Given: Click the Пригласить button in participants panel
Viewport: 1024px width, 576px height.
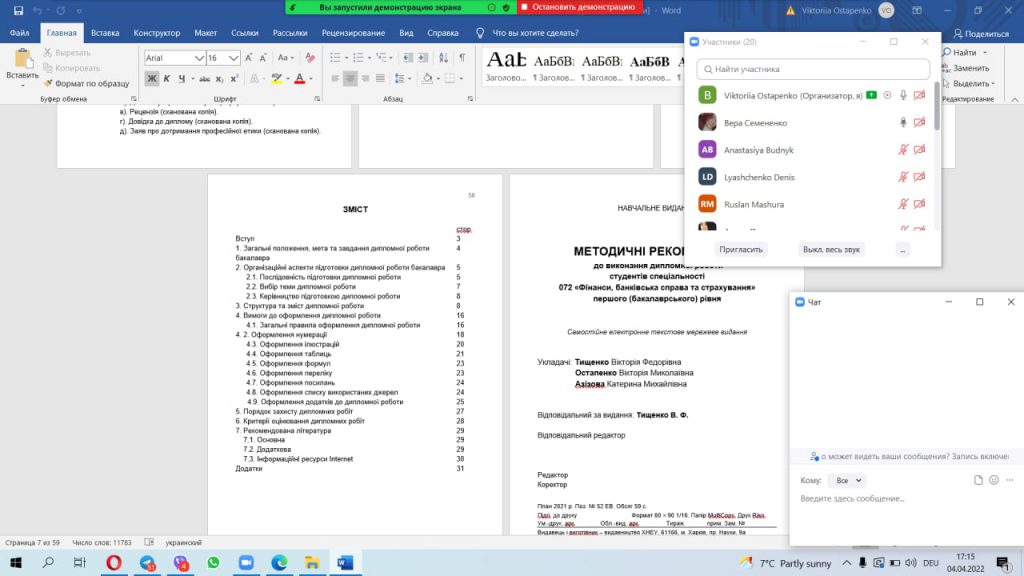Looking at the screenshot, I should [x=741, y=249].
